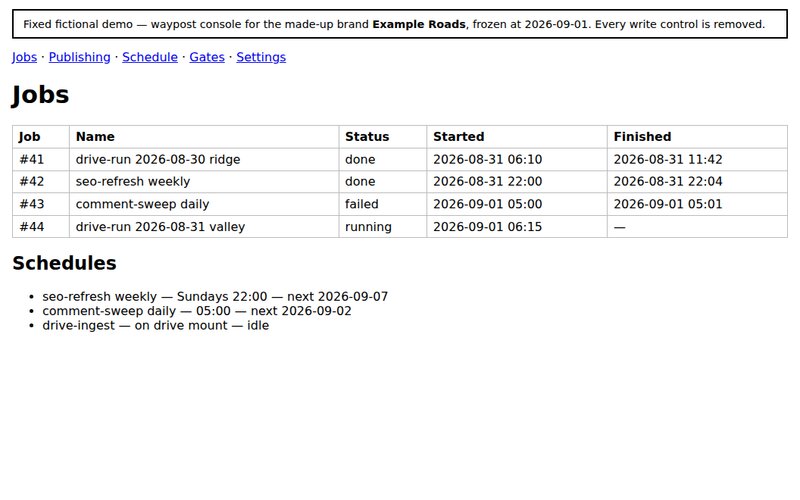This screenshot has width=800, height=500.
Task: Click start time 2026-08-31 06:10
Action: (x=488, y=160)
